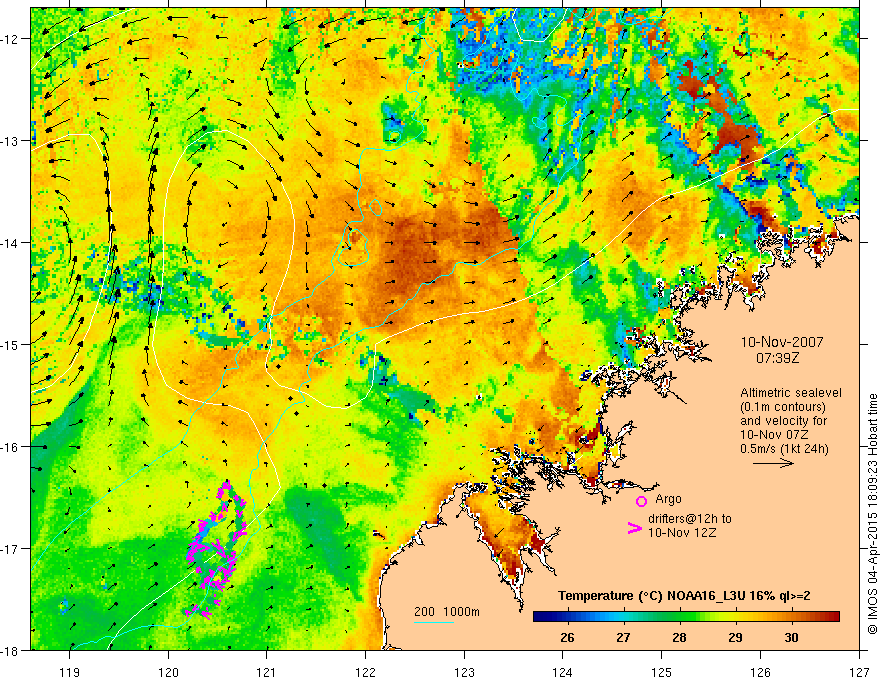
Task: Click the '-12' latitude axis label
Action: [11, 39]
